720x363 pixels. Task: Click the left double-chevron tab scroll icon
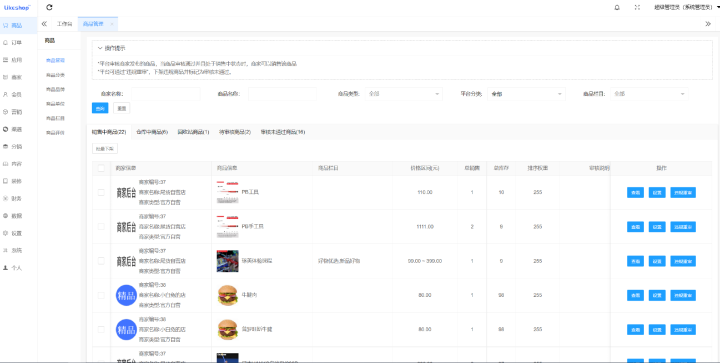click(x=44, y=24)
